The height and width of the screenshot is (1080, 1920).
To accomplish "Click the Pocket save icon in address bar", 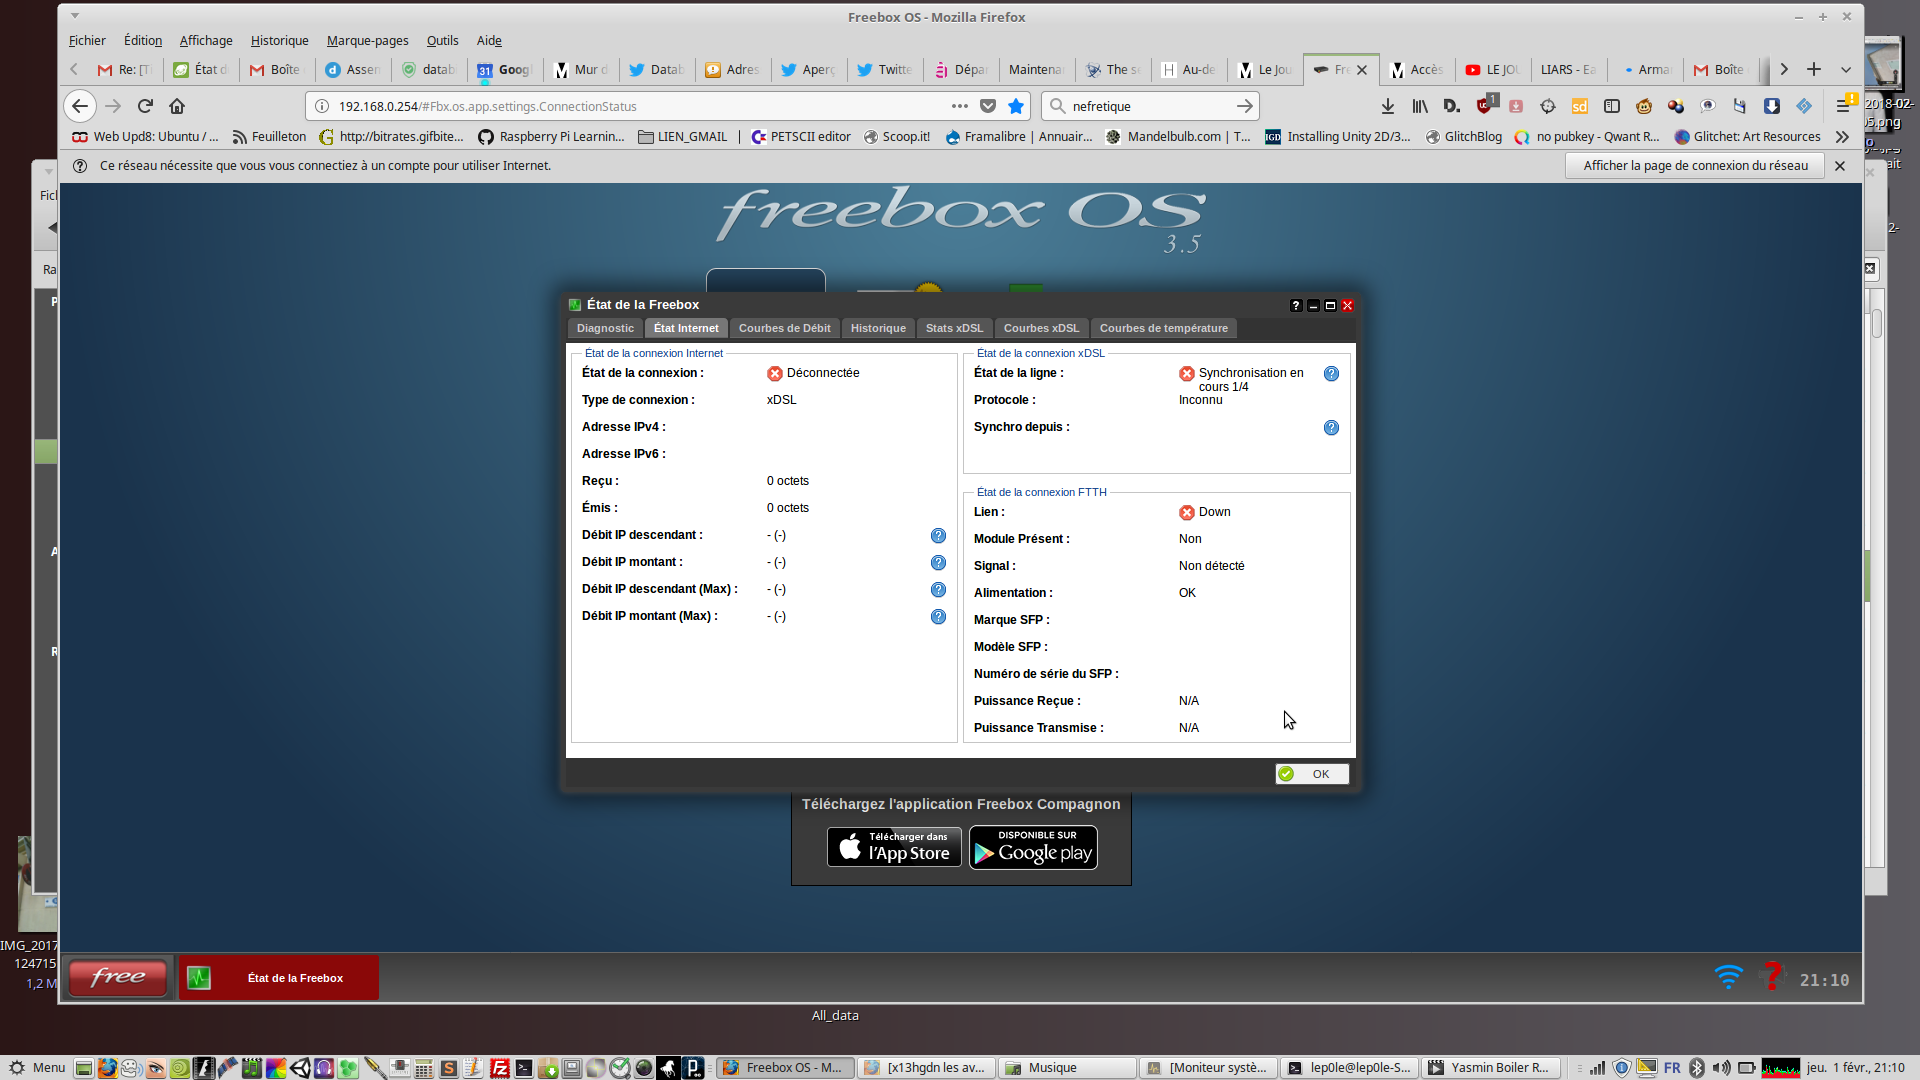I will (x=988, y=106).
